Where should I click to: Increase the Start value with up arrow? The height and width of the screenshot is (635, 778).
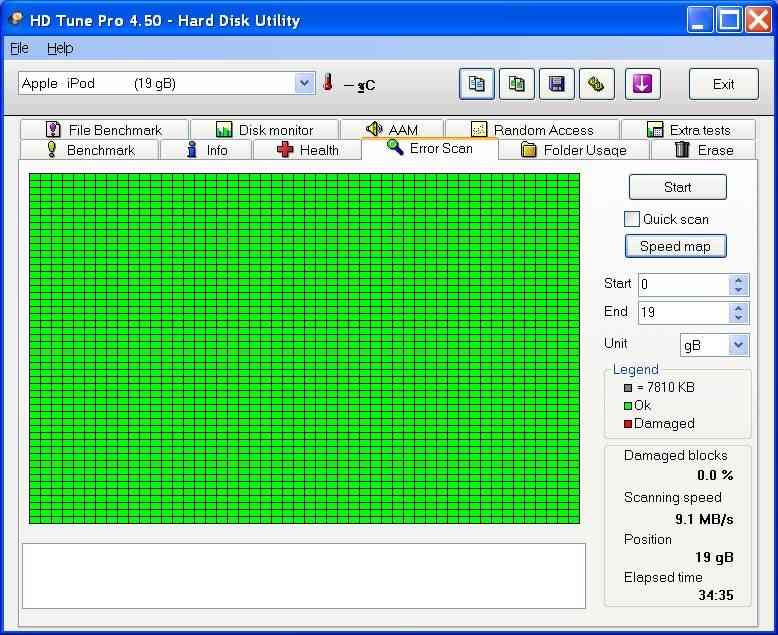[x=738, y=279]
